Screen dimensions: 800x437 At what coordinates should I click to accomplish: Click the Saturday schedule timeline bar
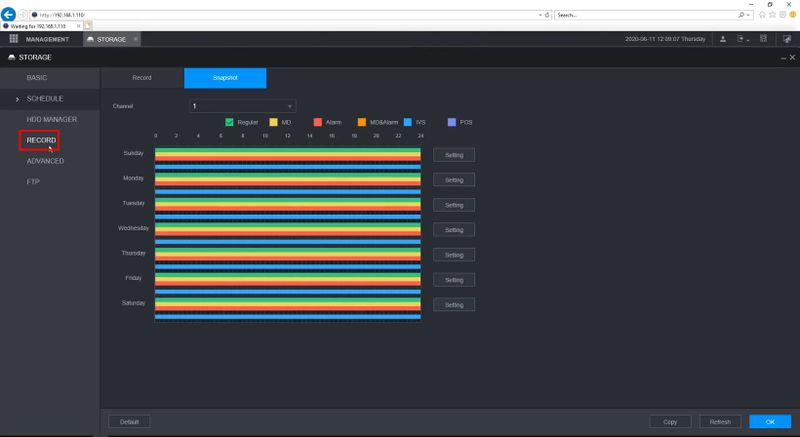288,308
